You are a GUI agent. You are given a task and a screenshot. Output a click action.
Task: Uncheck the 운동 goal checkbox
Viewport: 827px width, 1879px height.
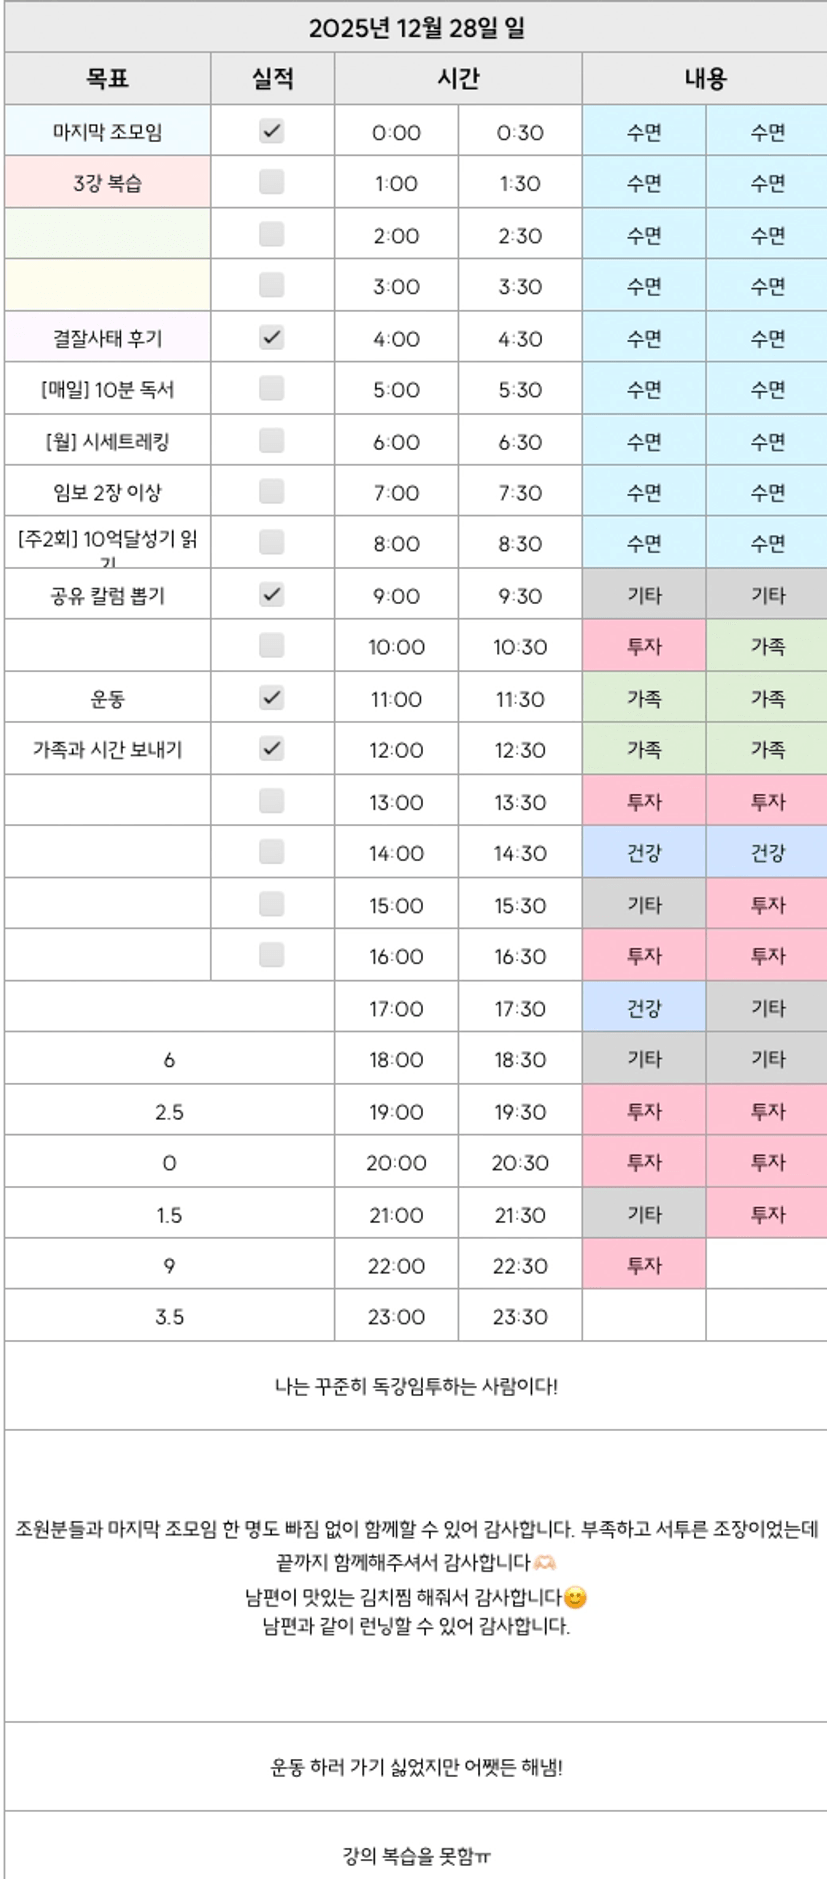[x=271, y=697]
